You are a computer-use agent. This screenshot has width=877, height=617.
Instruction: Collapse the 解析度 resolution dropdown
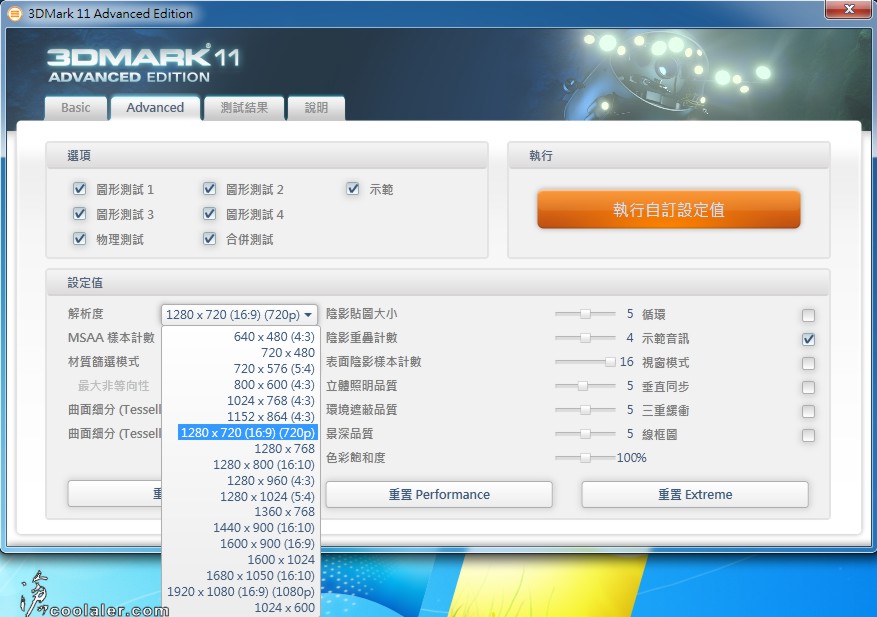(239, 314)
